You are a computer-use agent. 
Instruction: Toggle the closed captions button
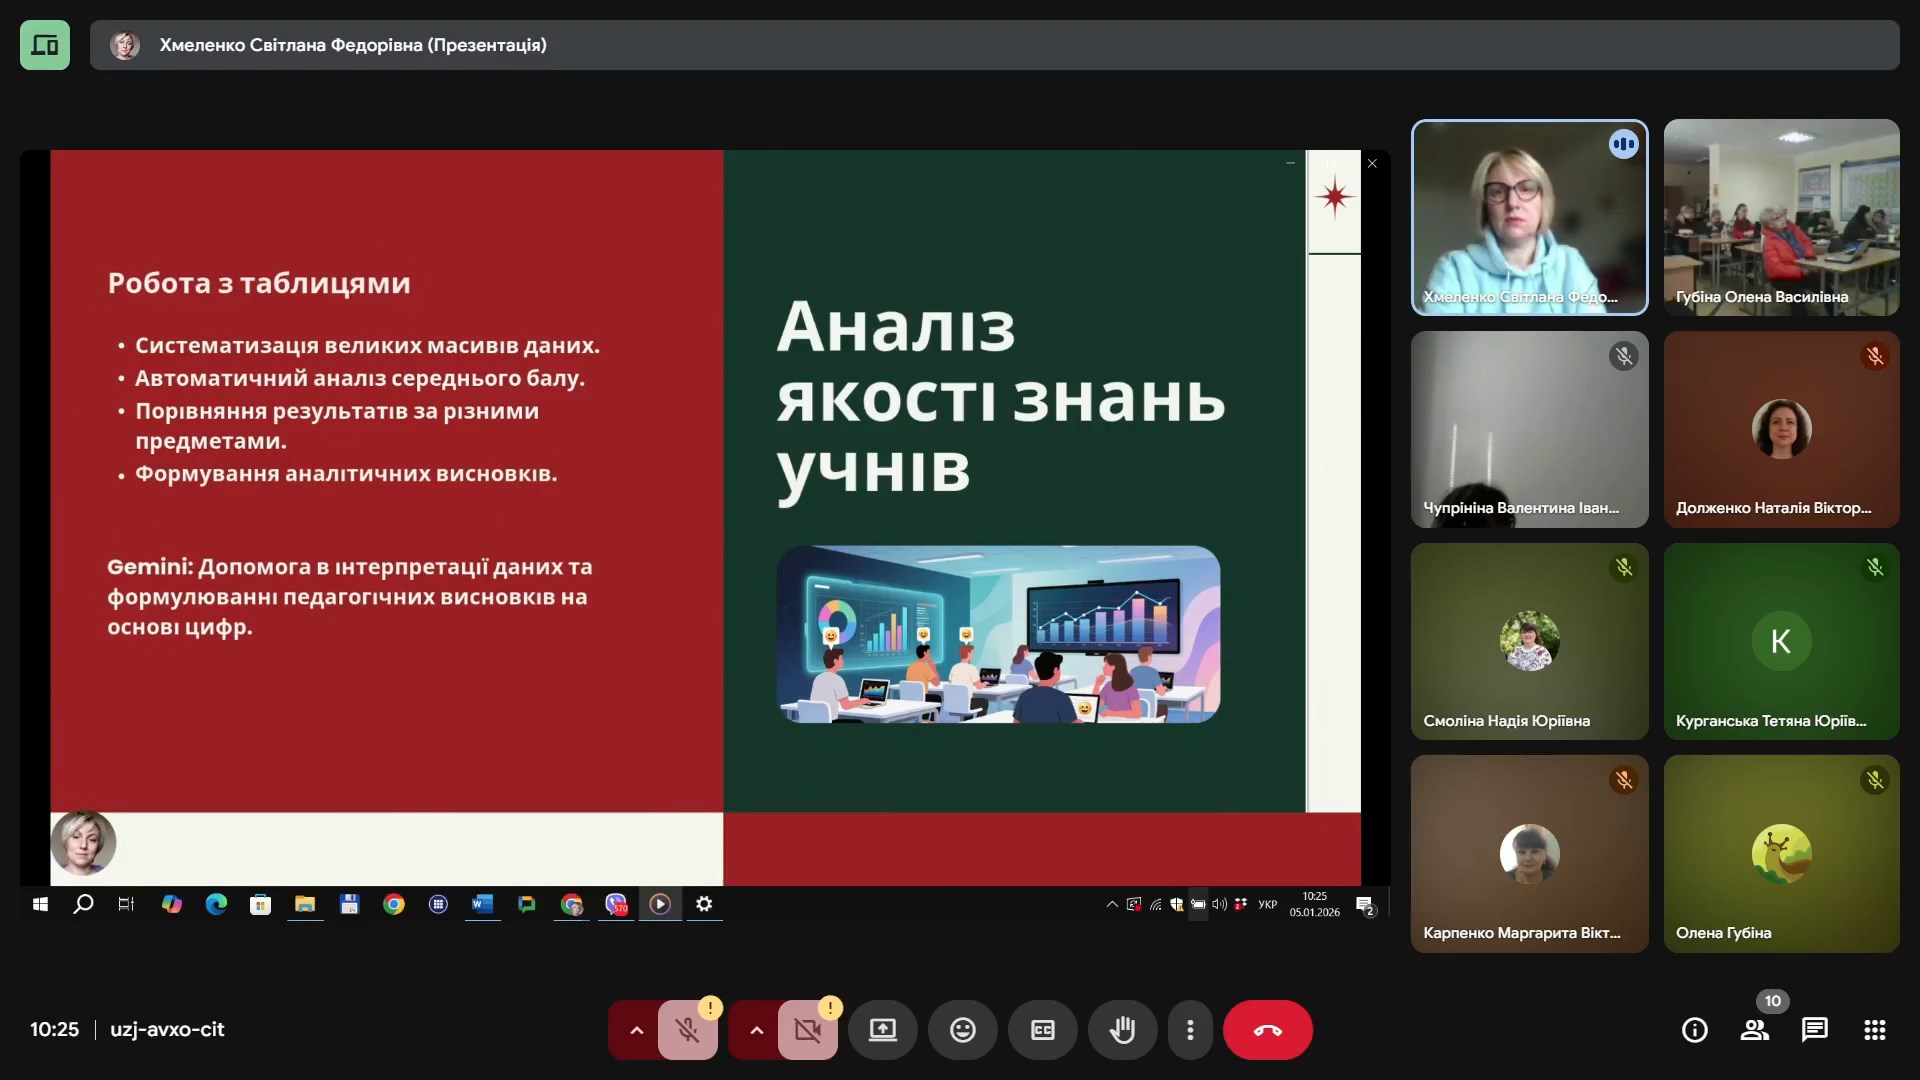coord(1042,1030)
